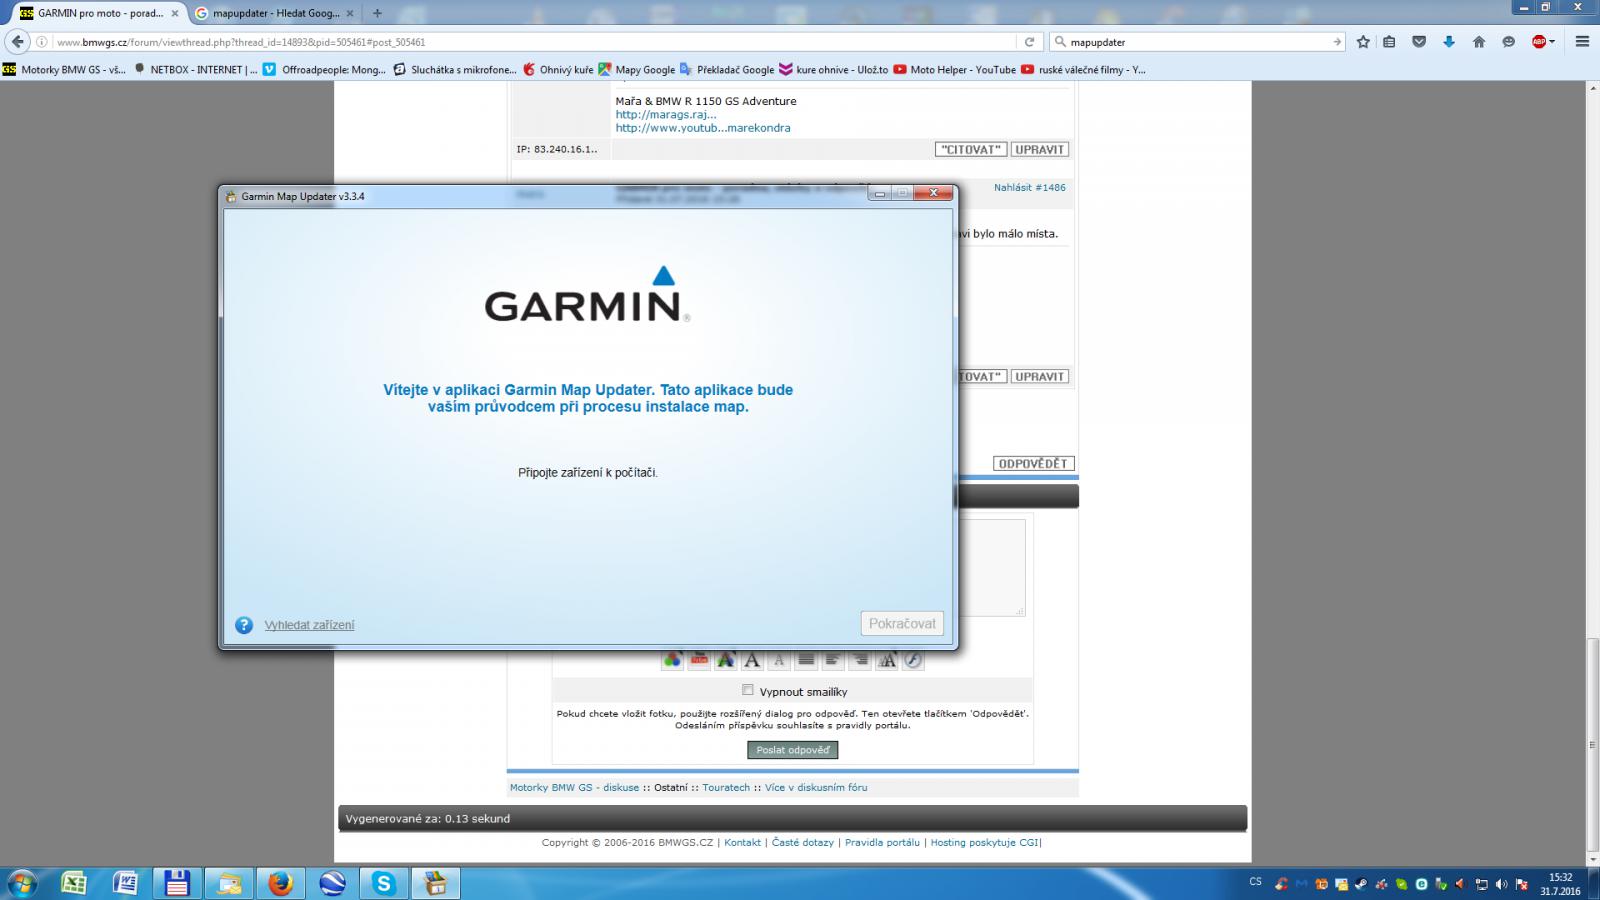
Task: Open Skype from the taskbar
Action: (384, 883)
